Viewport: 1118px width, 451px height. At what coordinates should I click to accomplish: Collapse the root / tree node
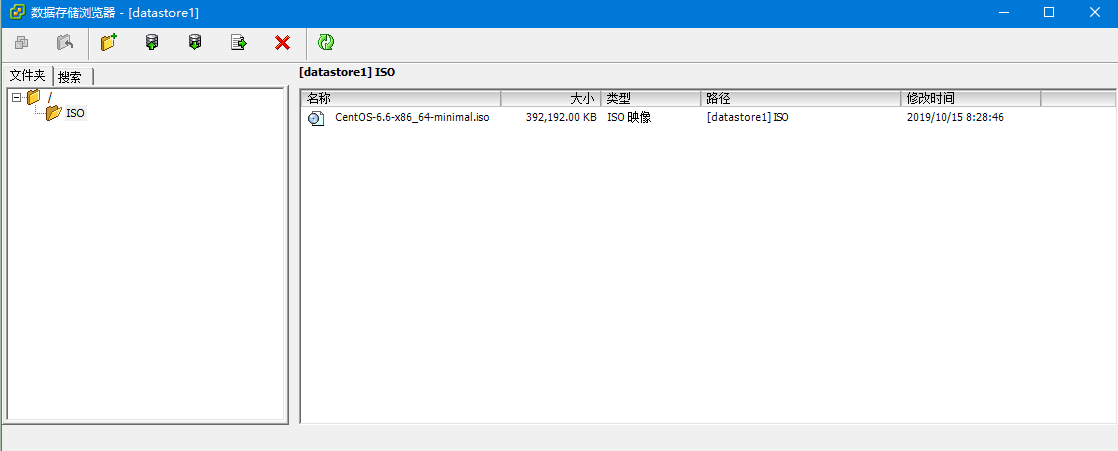tap(16, 98)
